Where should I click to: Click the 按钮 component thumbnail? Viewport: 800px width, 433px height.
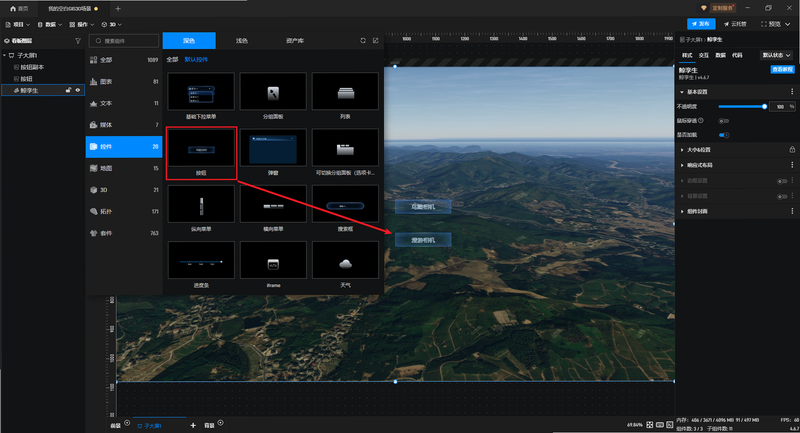[x=201, y=148]
